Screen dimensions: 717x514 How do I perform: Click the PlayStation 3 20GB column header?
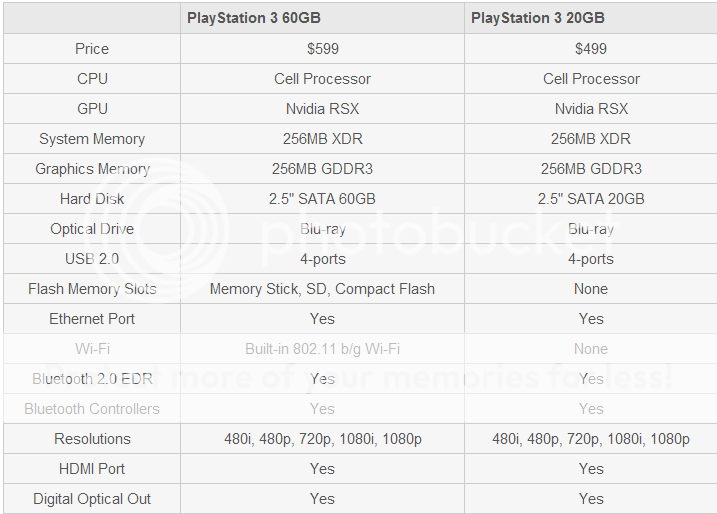[538, 18]
